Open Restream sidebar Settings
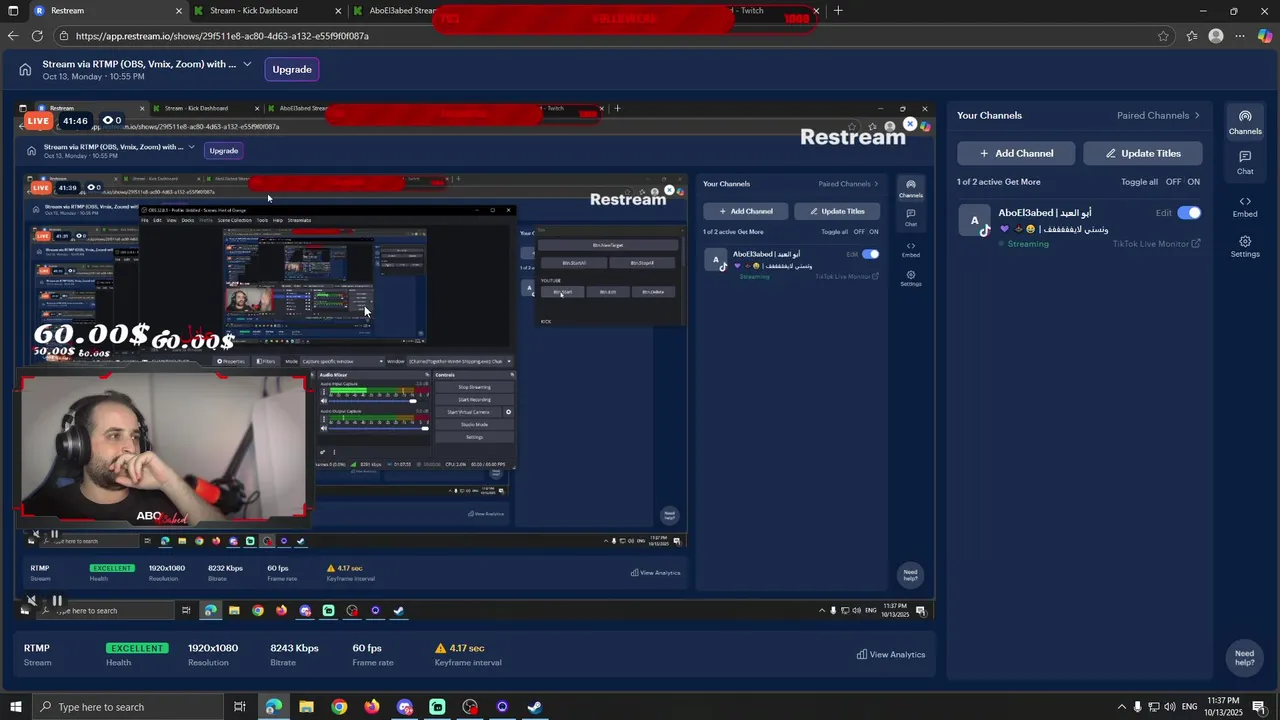Image resolution: width=1280 pixels, height=720 pixels. click(1244, 247)
